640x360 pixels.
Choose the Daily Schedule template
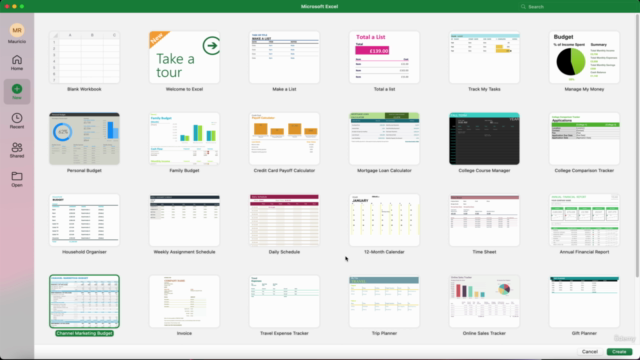pos(284,220)
